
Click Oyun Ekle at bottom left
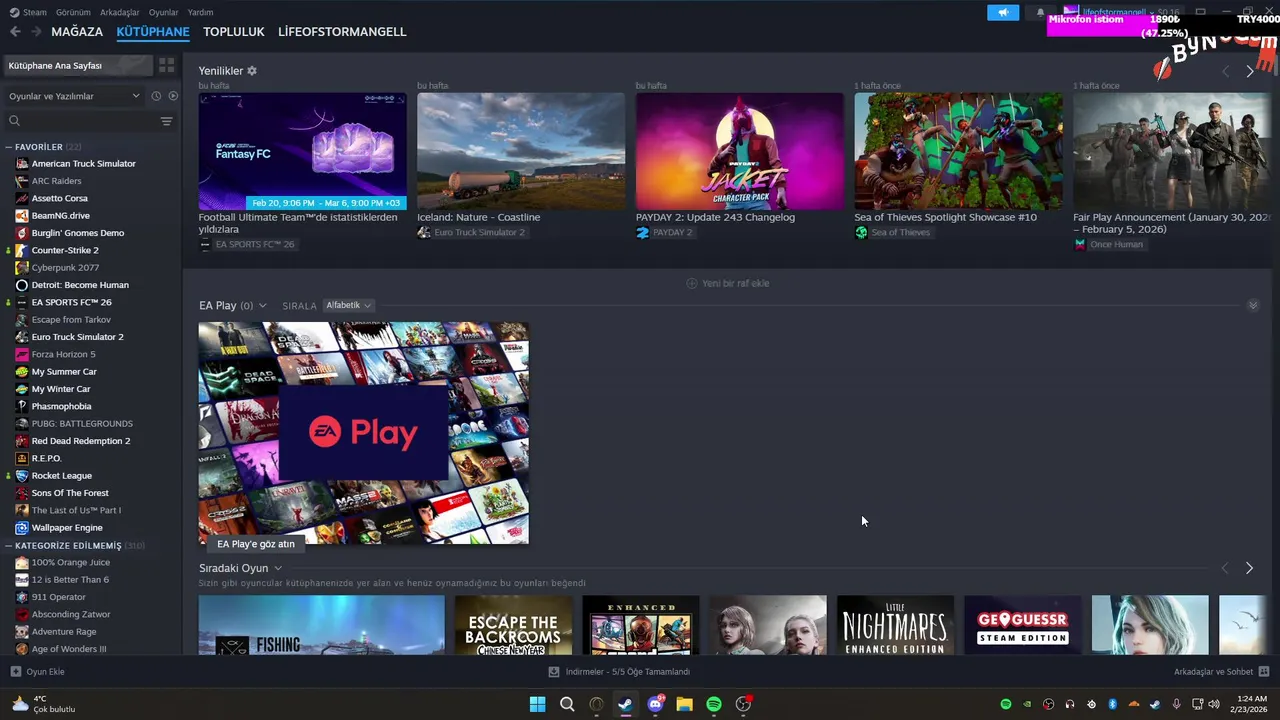[38, 672]
